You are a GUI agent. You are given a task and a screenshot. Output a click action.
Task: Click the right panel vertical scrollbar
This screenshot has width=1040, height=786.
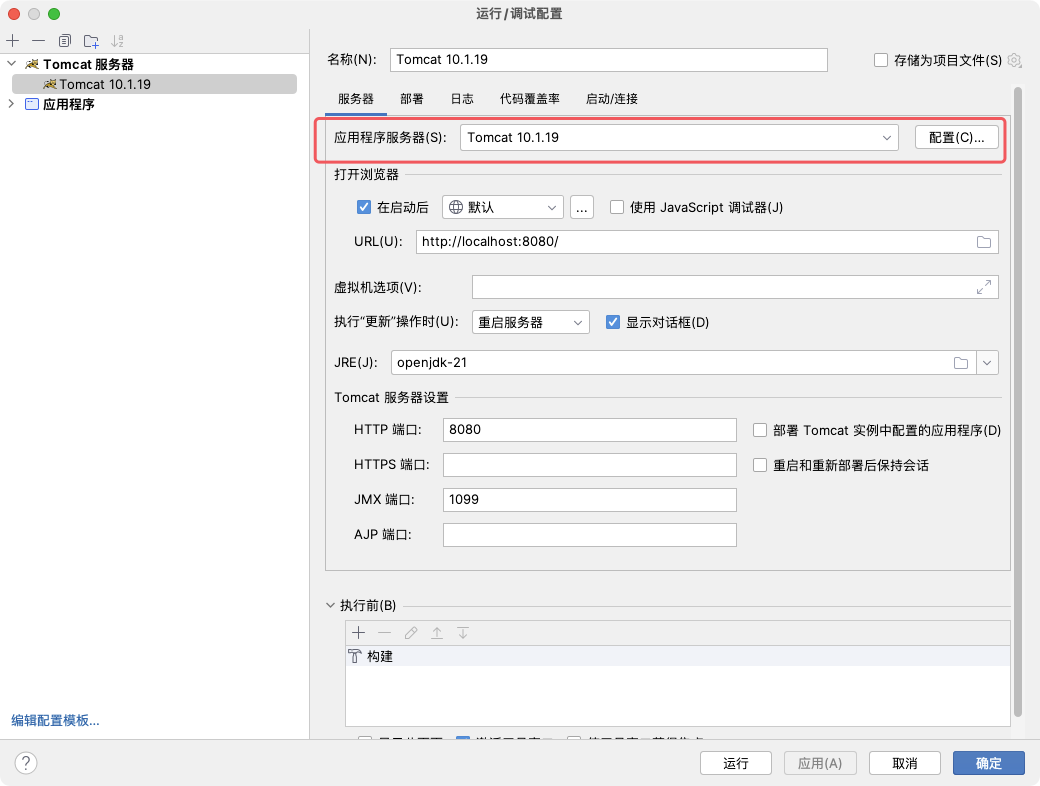pos(1018,401)
